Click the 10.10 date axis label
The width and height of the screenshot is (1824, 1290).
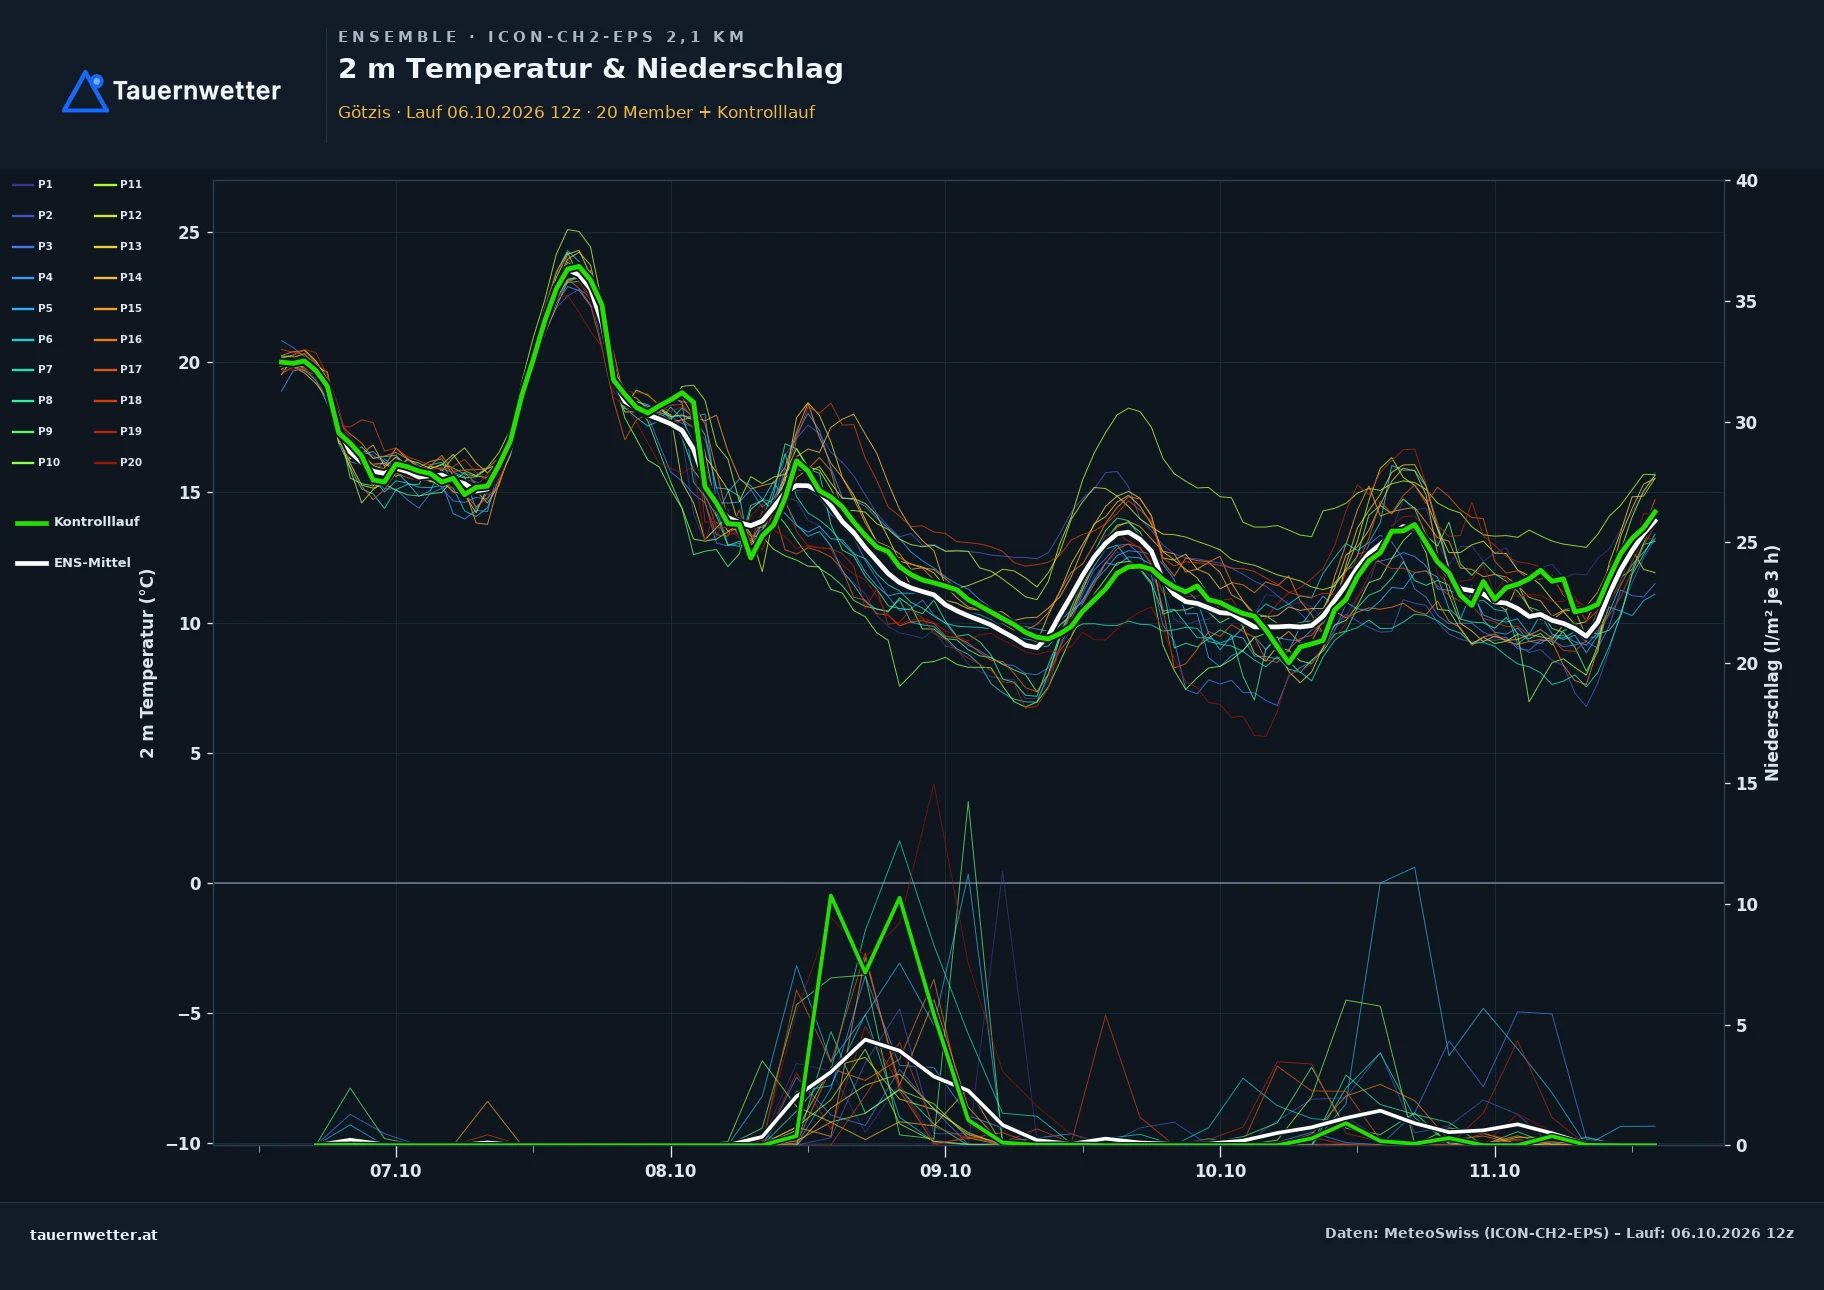point(1220,1171)
